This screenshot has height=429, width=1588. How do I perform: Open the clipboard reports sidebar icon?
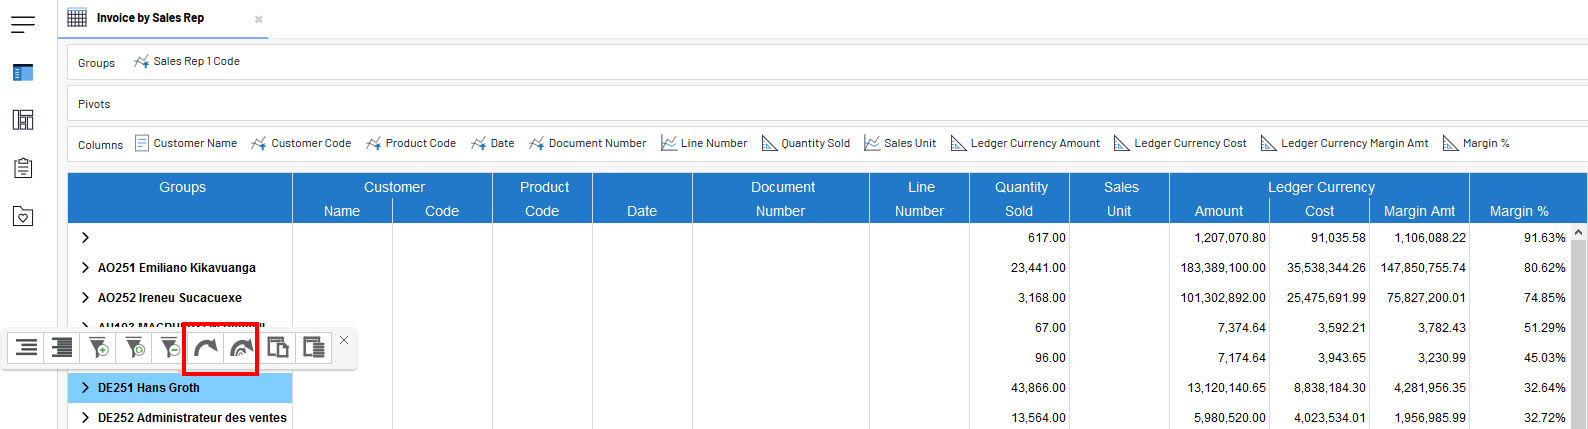click(23, 168)
